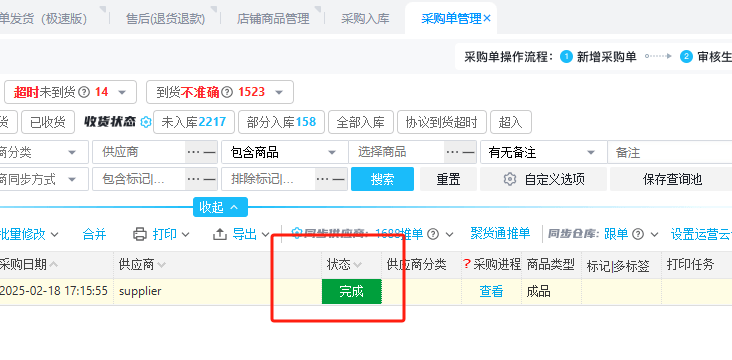Viewport: 732px width, 360px height.
Task: Click the upload icon beside 导出
Action: coord(219,234)
